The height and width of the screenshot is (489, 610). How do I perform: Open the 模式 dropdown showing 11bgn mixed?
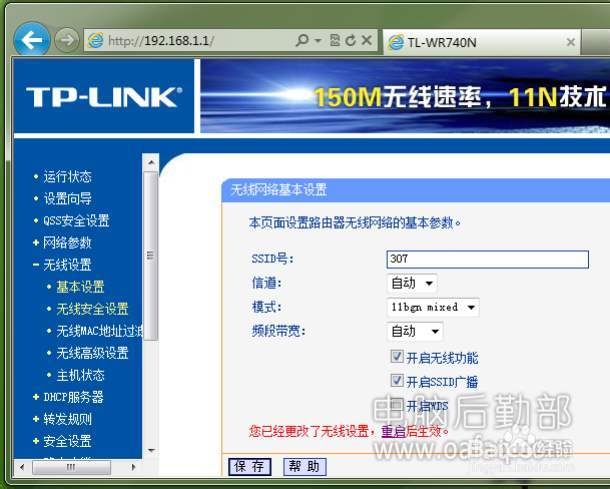(x=433, y=307)
